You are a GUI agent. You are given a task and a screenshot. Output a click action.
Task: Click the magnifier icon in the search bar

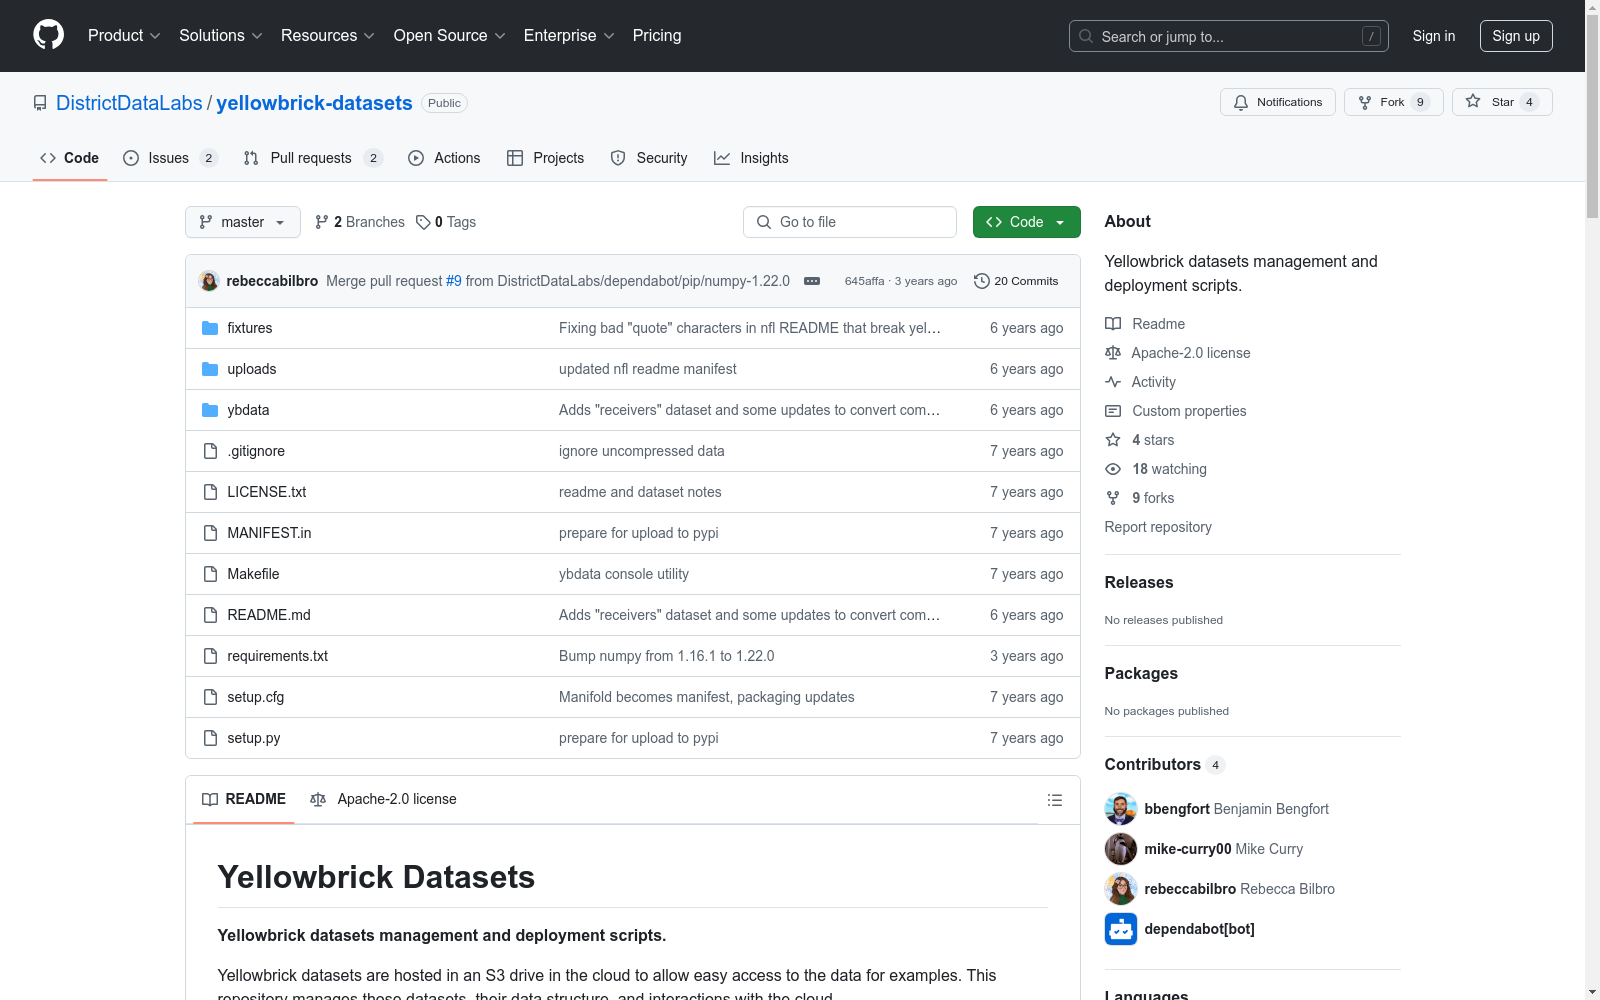tap(1086, 36)
